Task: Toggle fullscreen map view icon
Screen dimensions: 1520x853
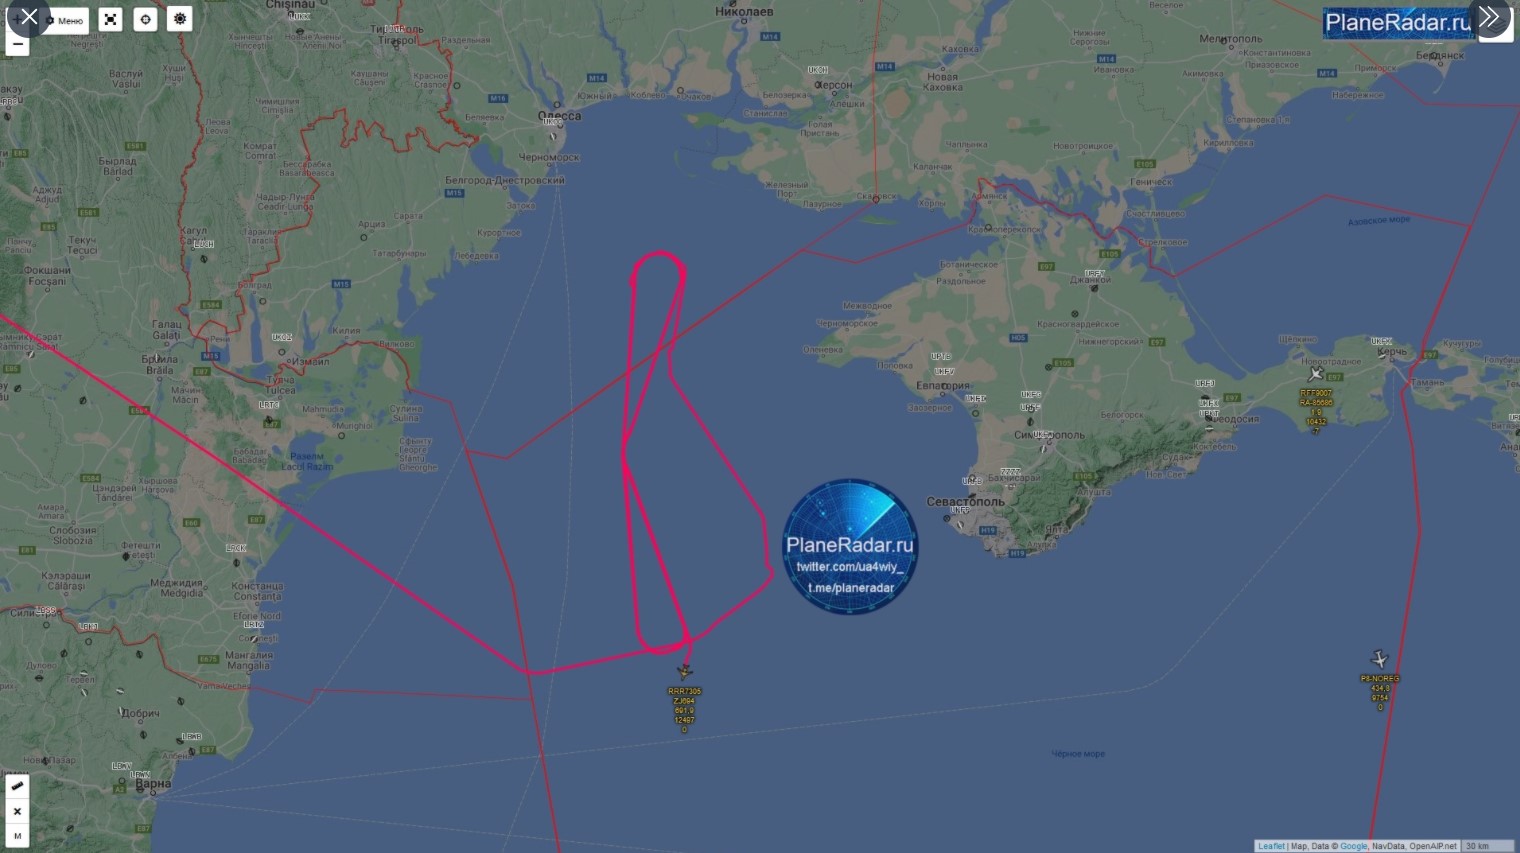Action: (x=111, y=19)
